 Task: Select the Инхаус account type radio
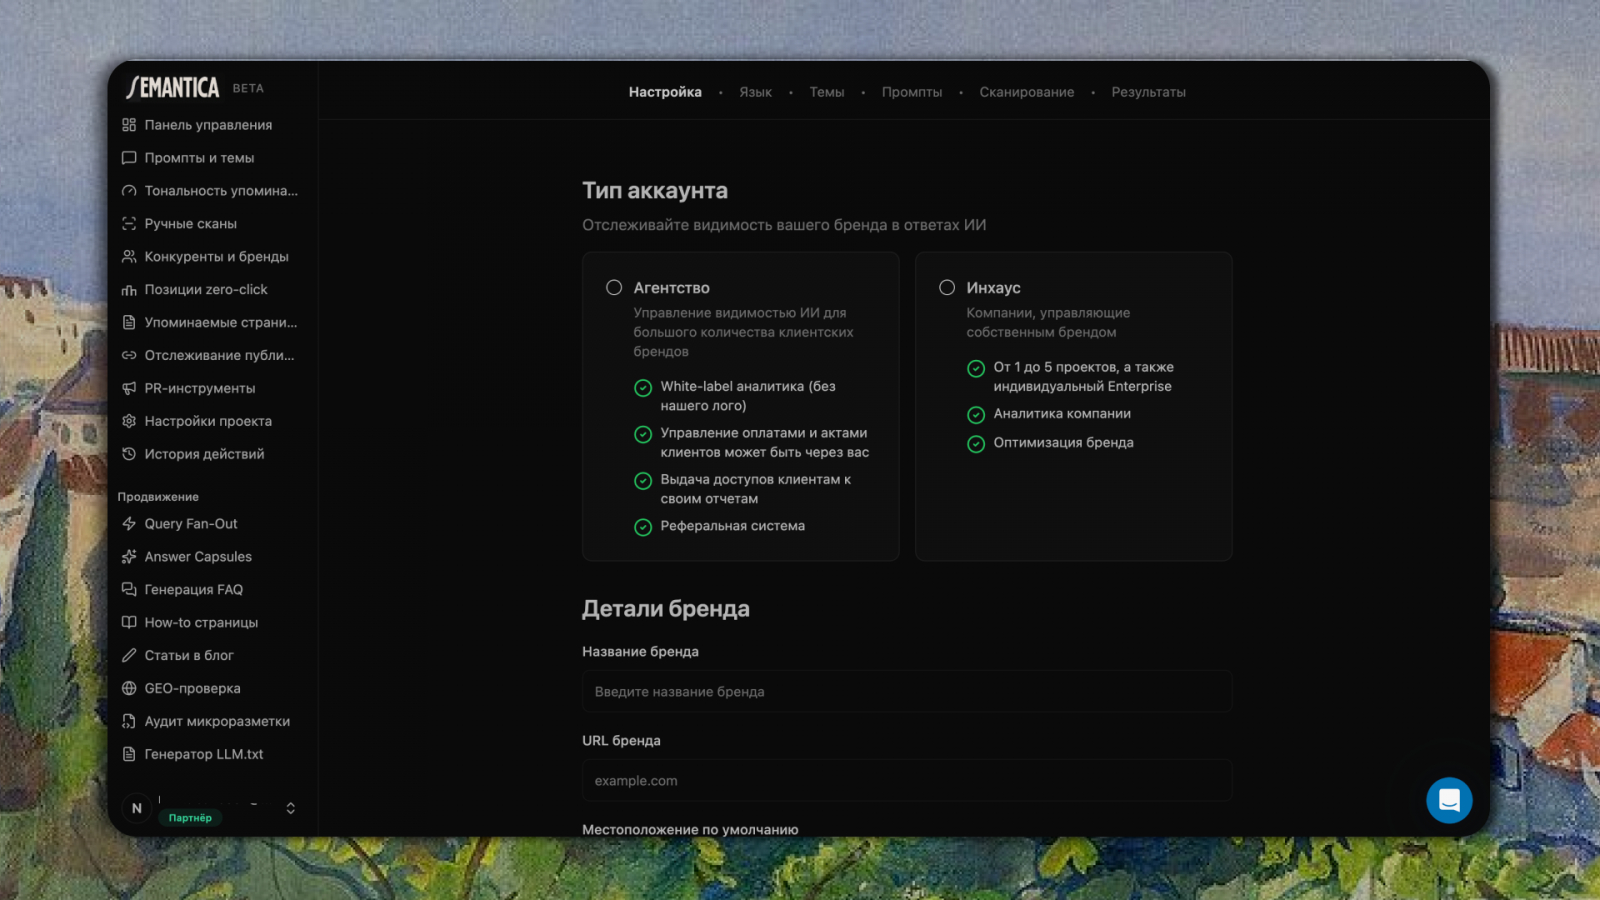(x=947, y=288)
